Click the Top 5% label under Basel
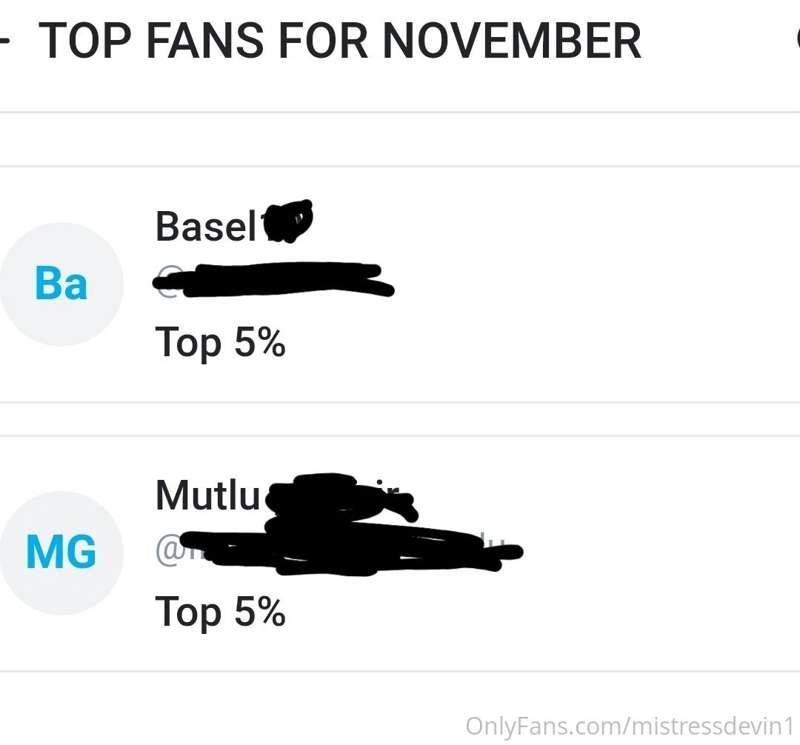800x745 pixels. tap(220, 343)
